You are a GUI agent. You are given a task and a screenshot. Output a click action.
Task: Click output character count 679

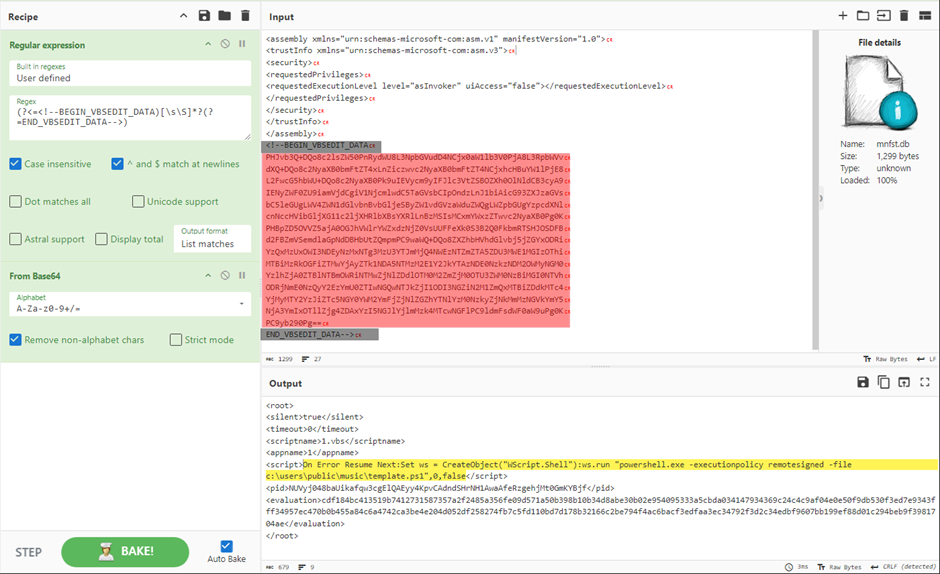(x=278, y=567)
